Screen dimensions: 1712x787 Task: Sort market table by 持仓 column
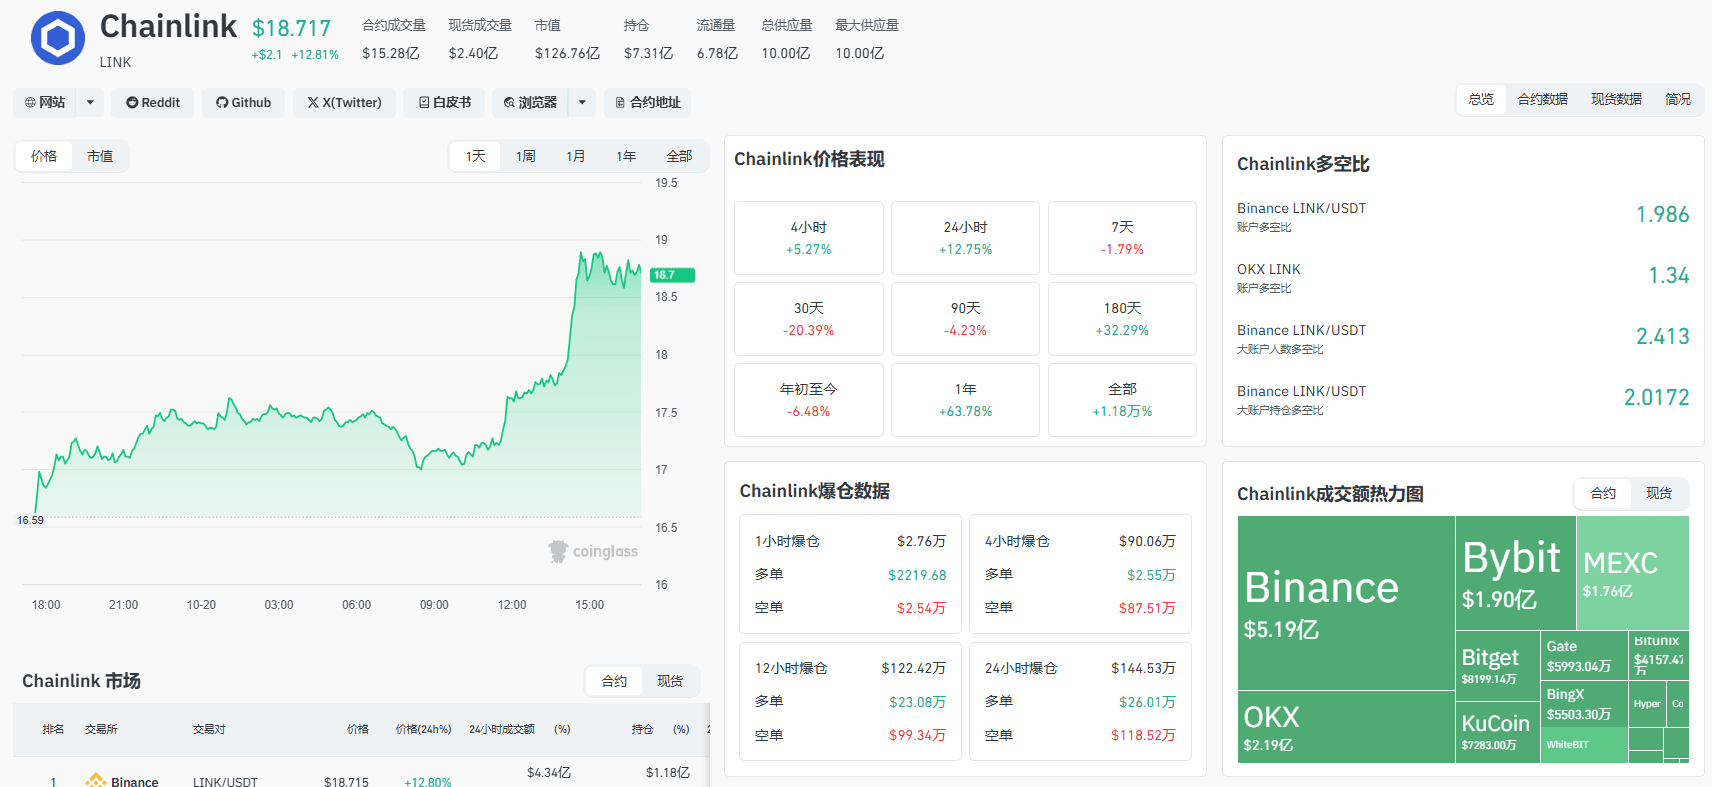click(x=642, y=729)
